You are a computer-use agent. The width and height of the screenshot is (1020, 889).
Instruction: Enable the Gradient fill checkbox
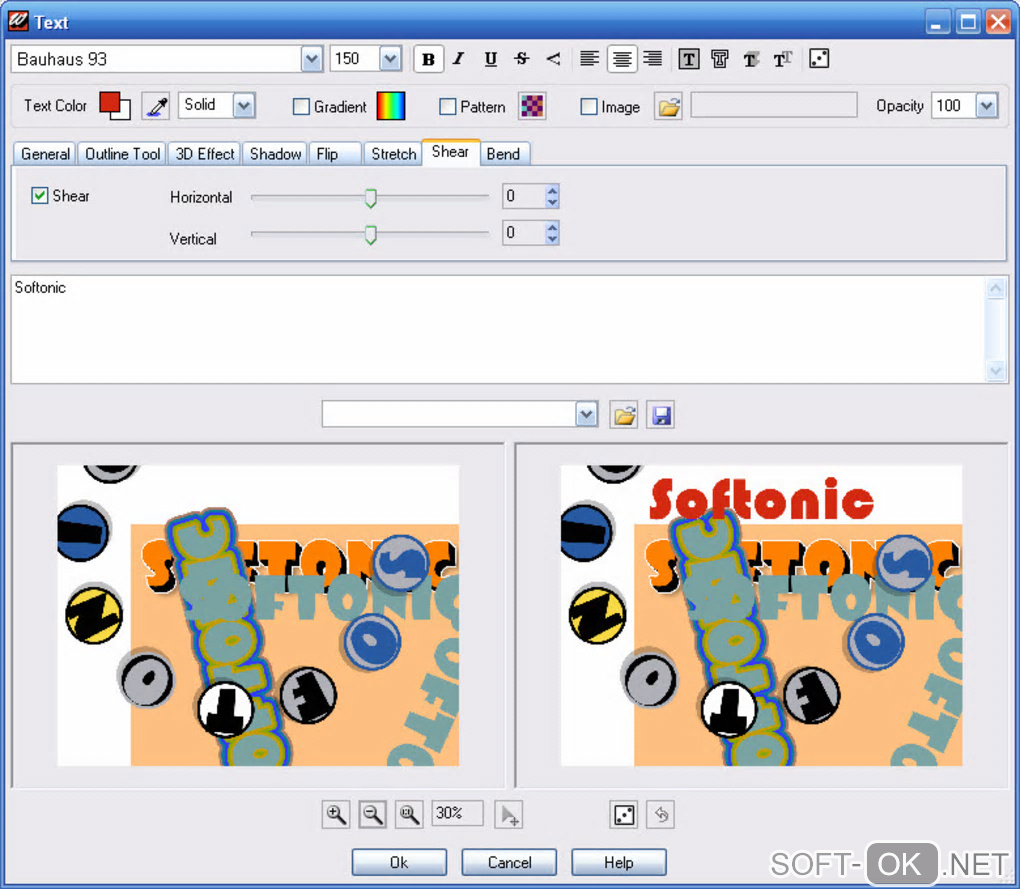click(301, 107)
